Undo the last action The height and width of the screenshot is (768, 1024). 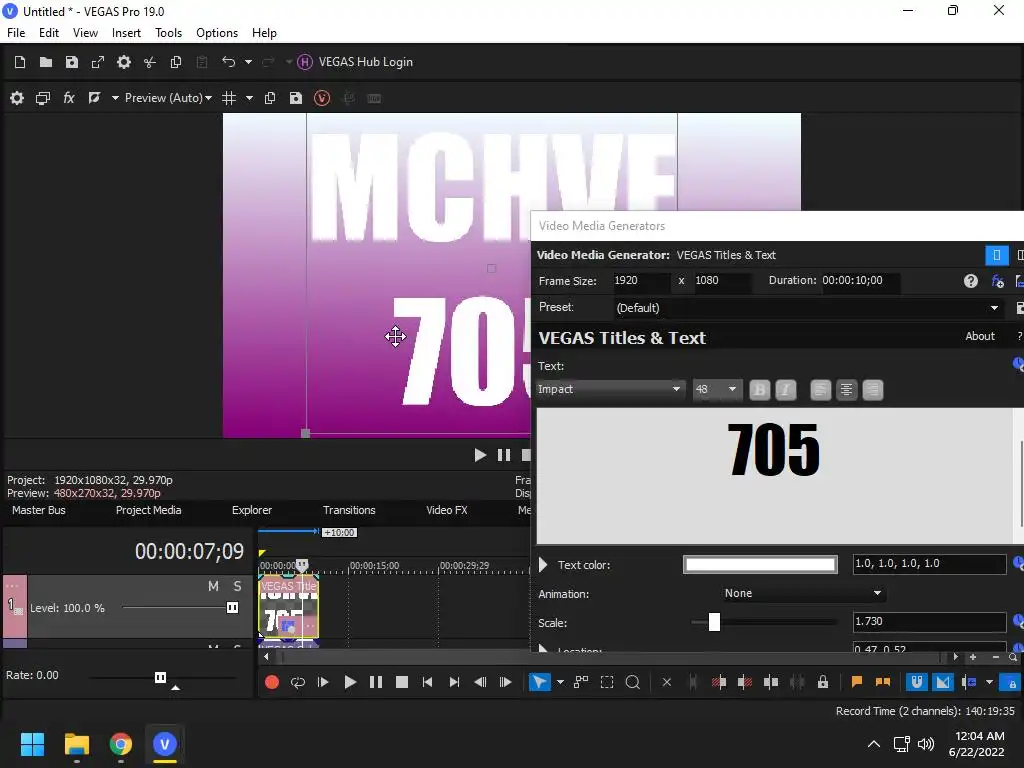(229, 62)
